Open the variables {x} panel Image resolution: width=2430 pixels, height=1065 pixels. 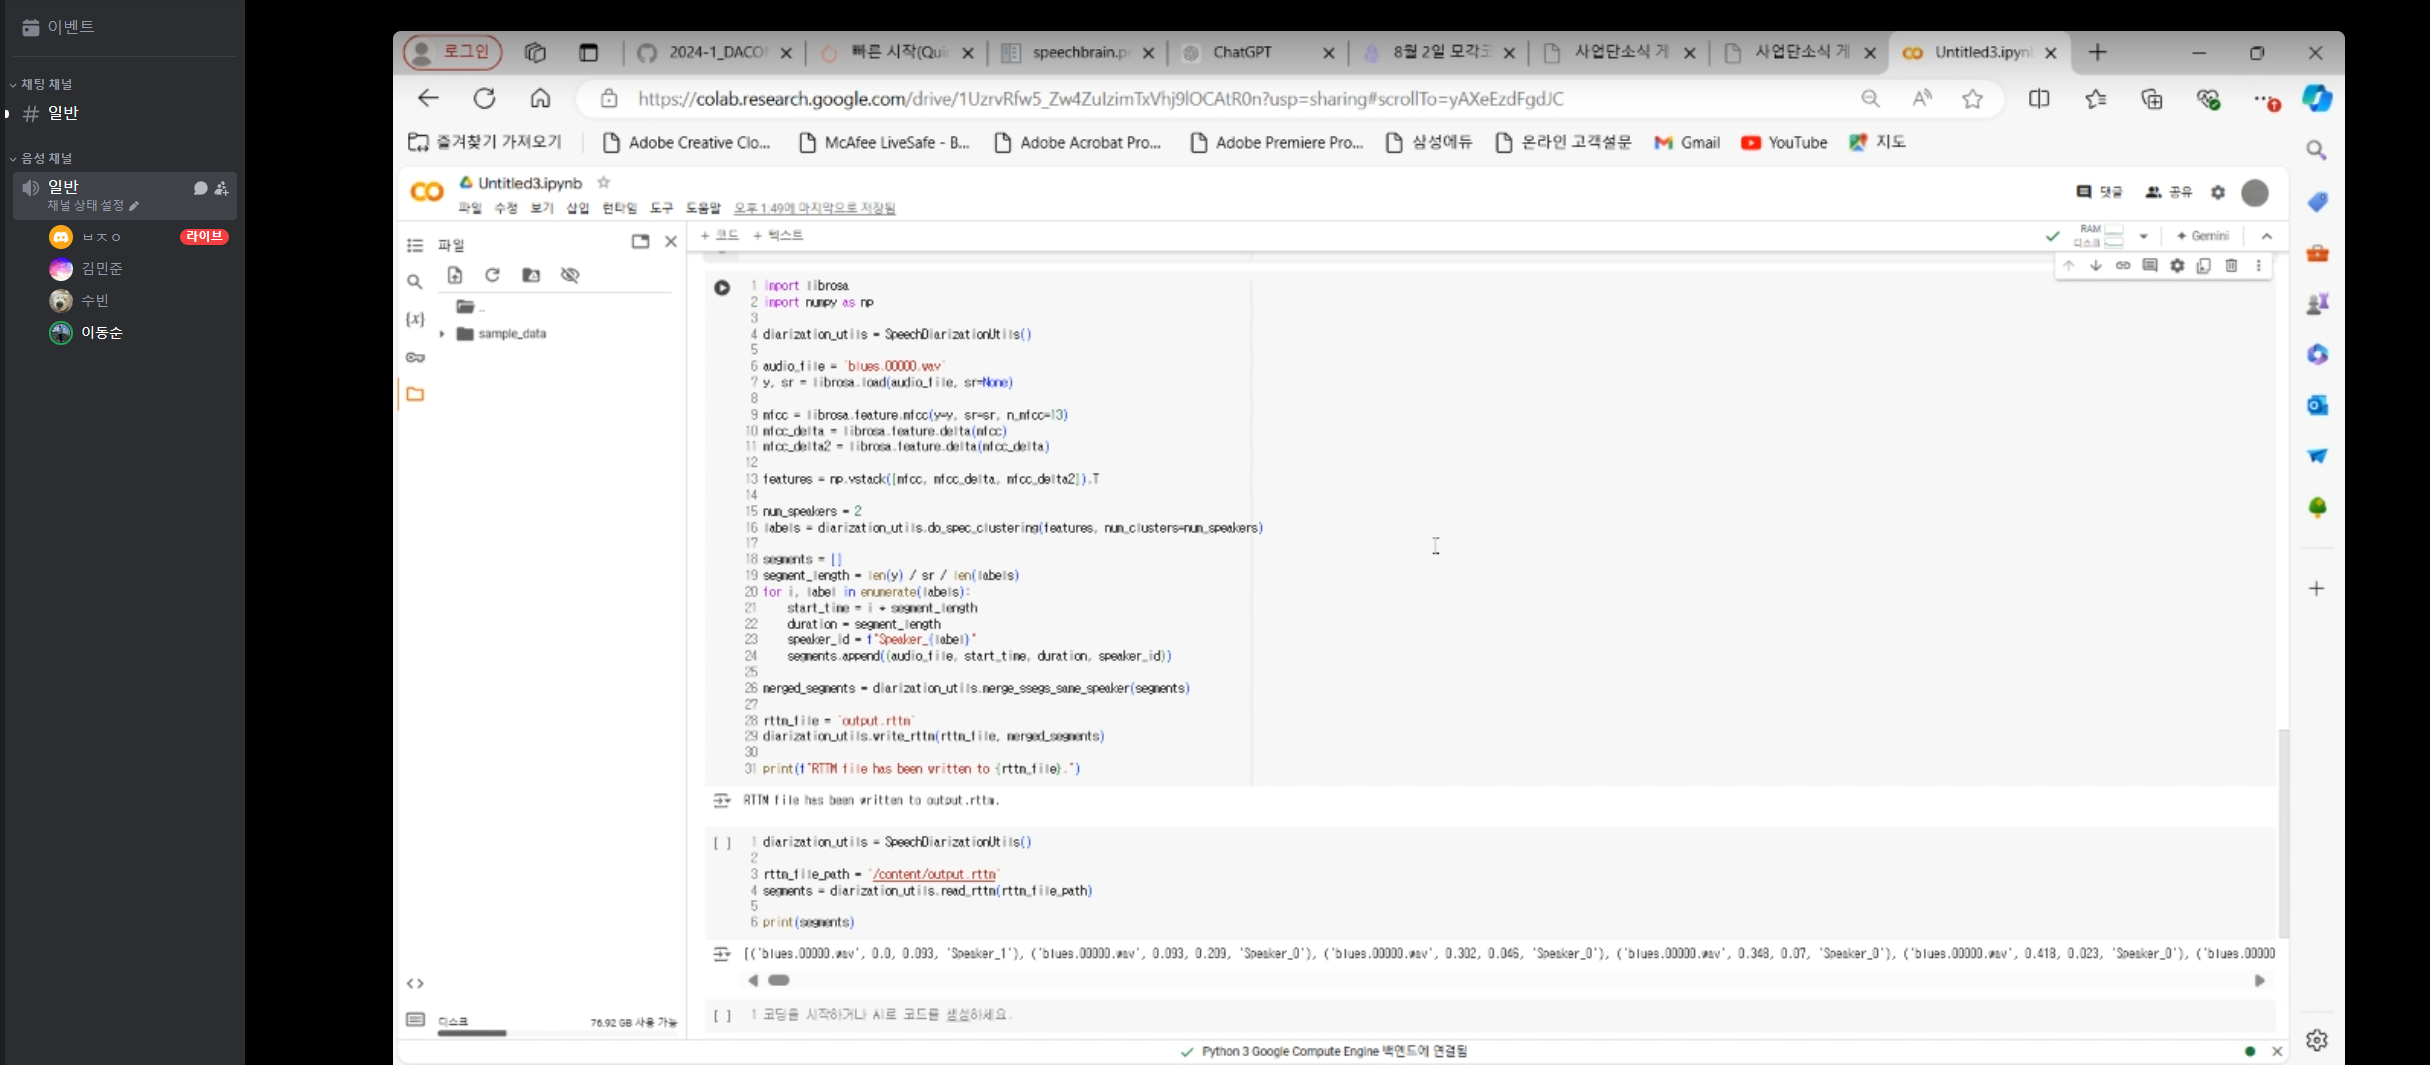point(415,319)
